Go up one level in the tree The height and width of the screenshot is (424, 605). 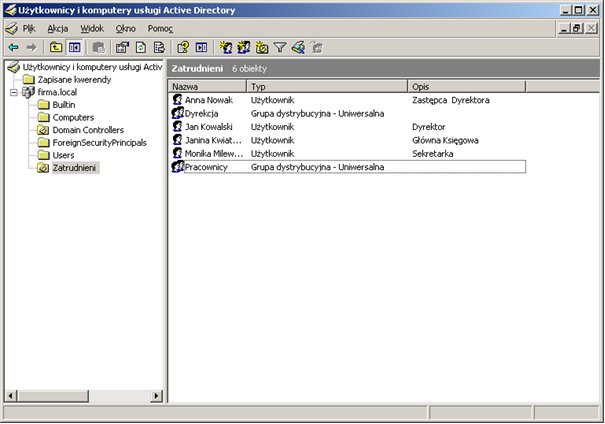tap(56, 47)
